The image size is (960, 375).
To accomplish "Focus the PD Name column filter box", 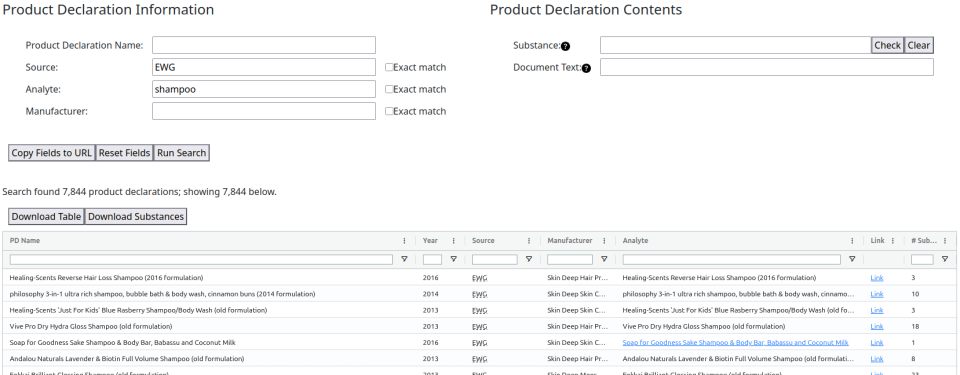I will coord(201,260).
